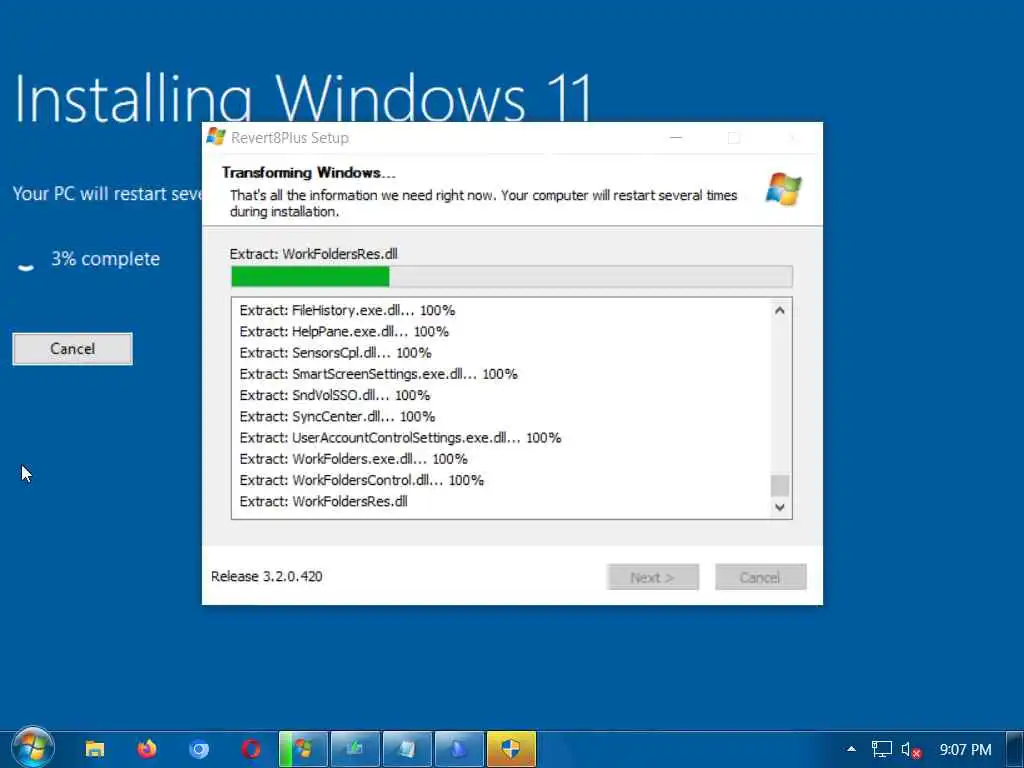Click the Windows flag logo in the Revert8Plus header
Screen dimensions: 1024x768
(784, 189)
